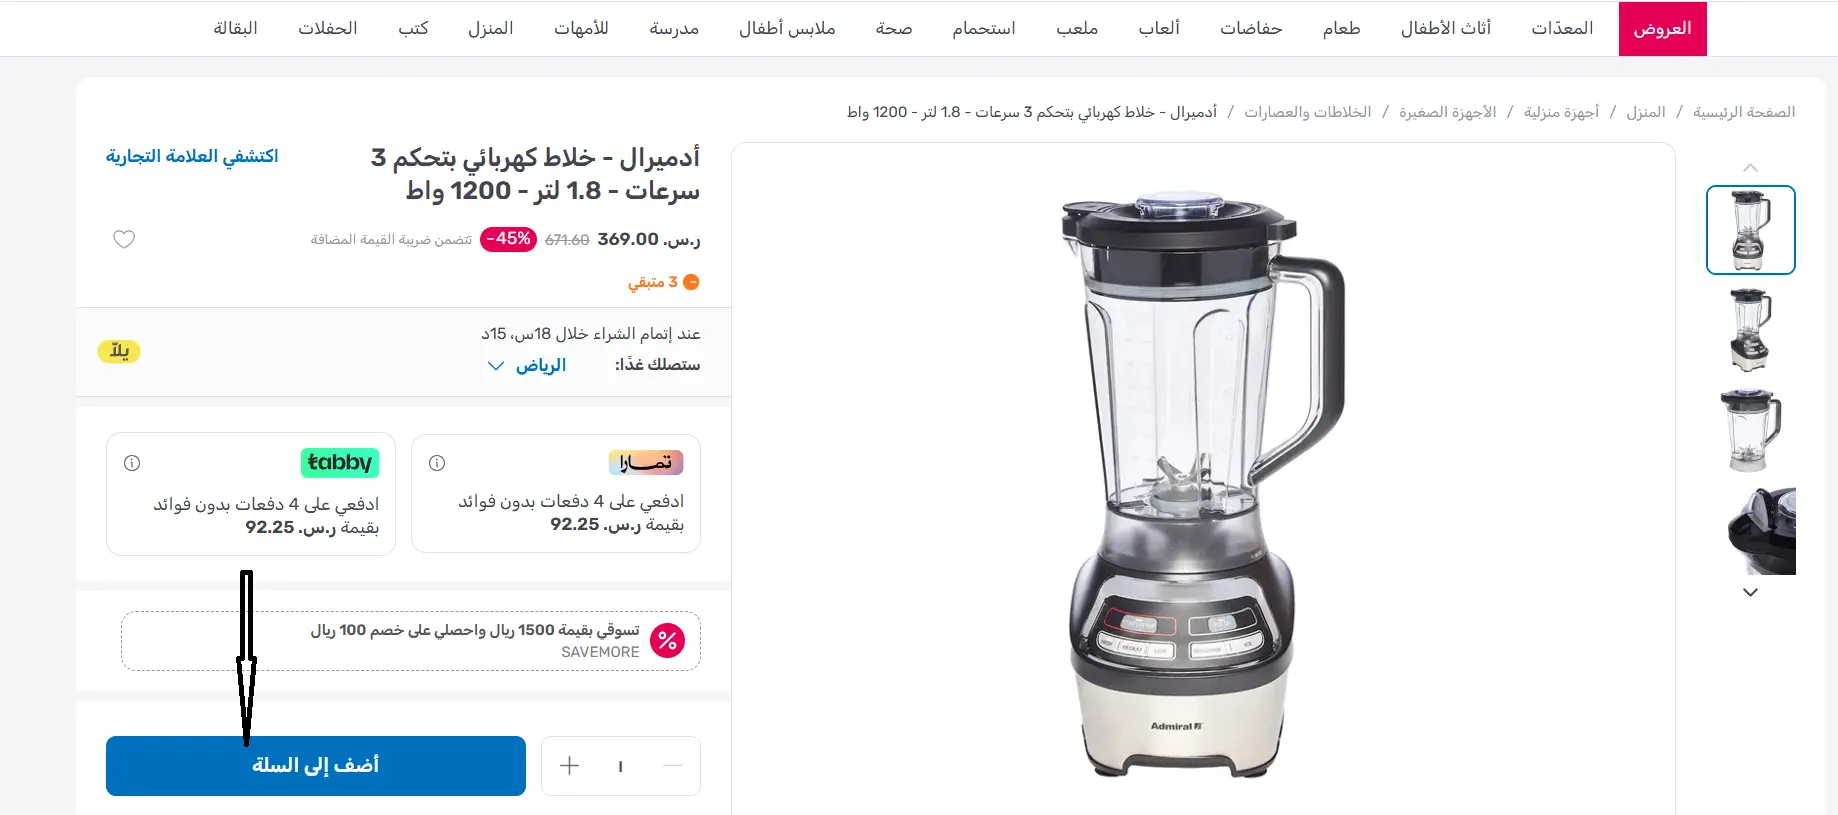Click the SAVEMORE percent discount icon
1838x815 pixels.
[x=667, y=640]
